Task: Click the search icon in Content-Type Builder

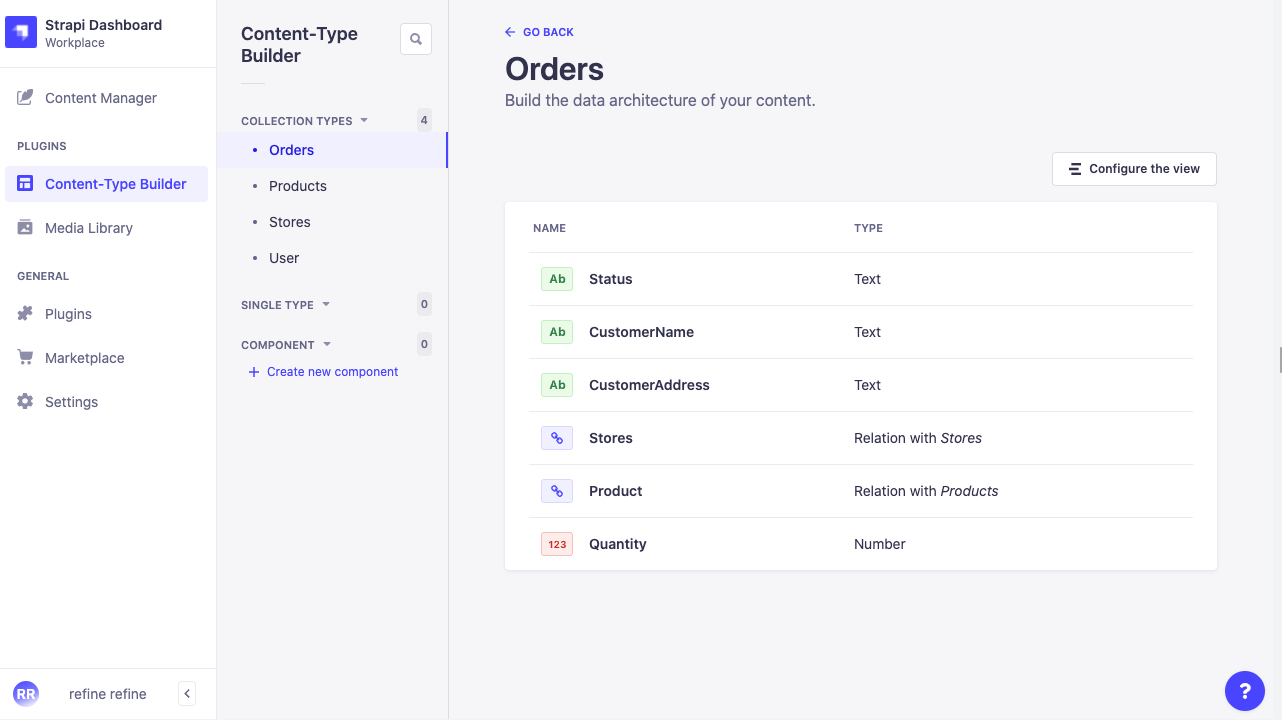Action: [415, 39]
